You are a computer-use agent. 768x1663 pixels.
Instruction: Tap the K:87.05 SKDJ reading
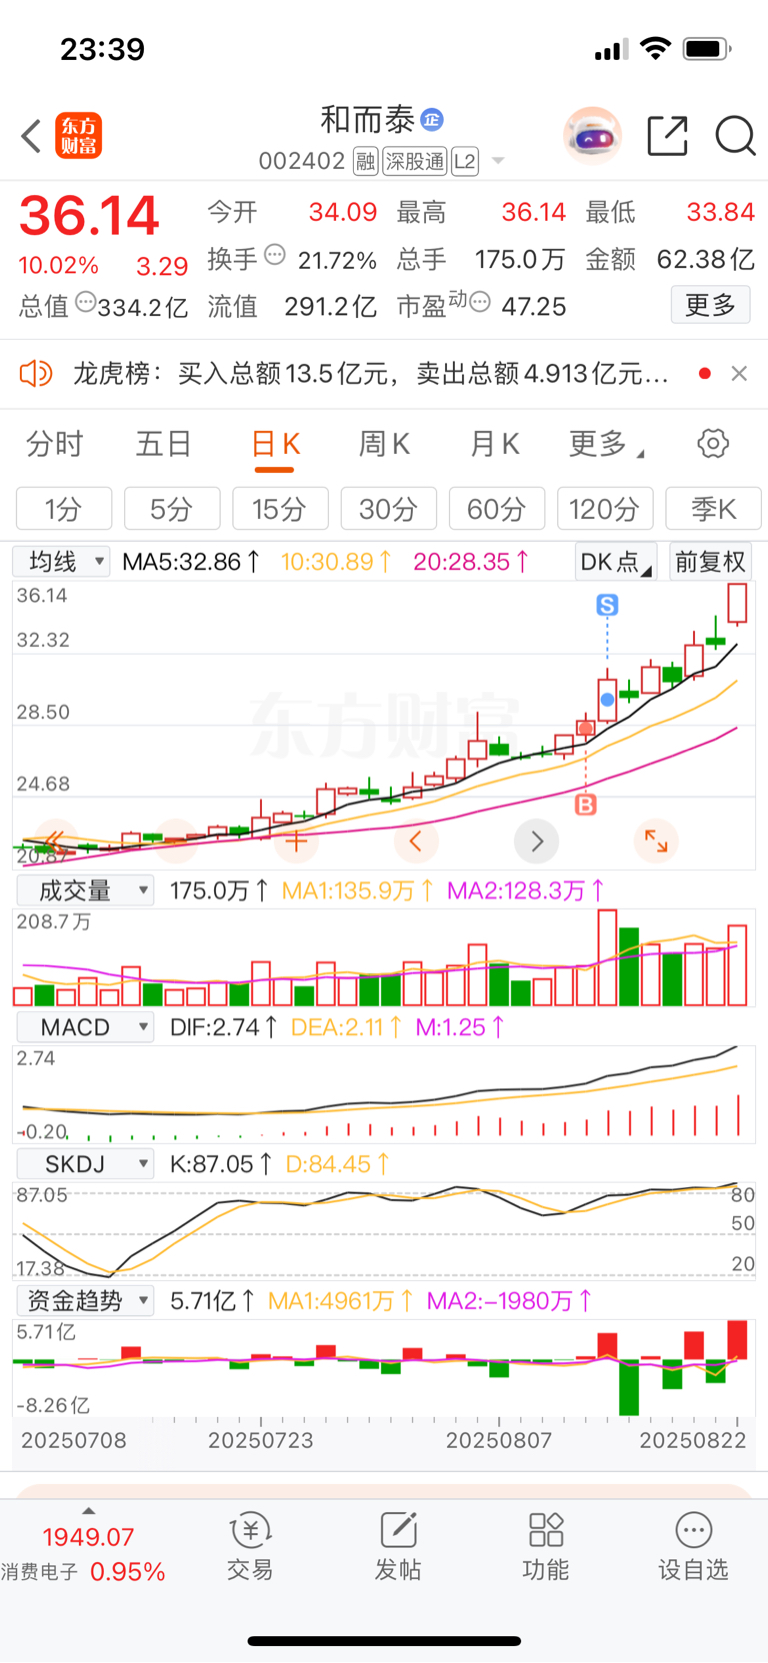220,1164
